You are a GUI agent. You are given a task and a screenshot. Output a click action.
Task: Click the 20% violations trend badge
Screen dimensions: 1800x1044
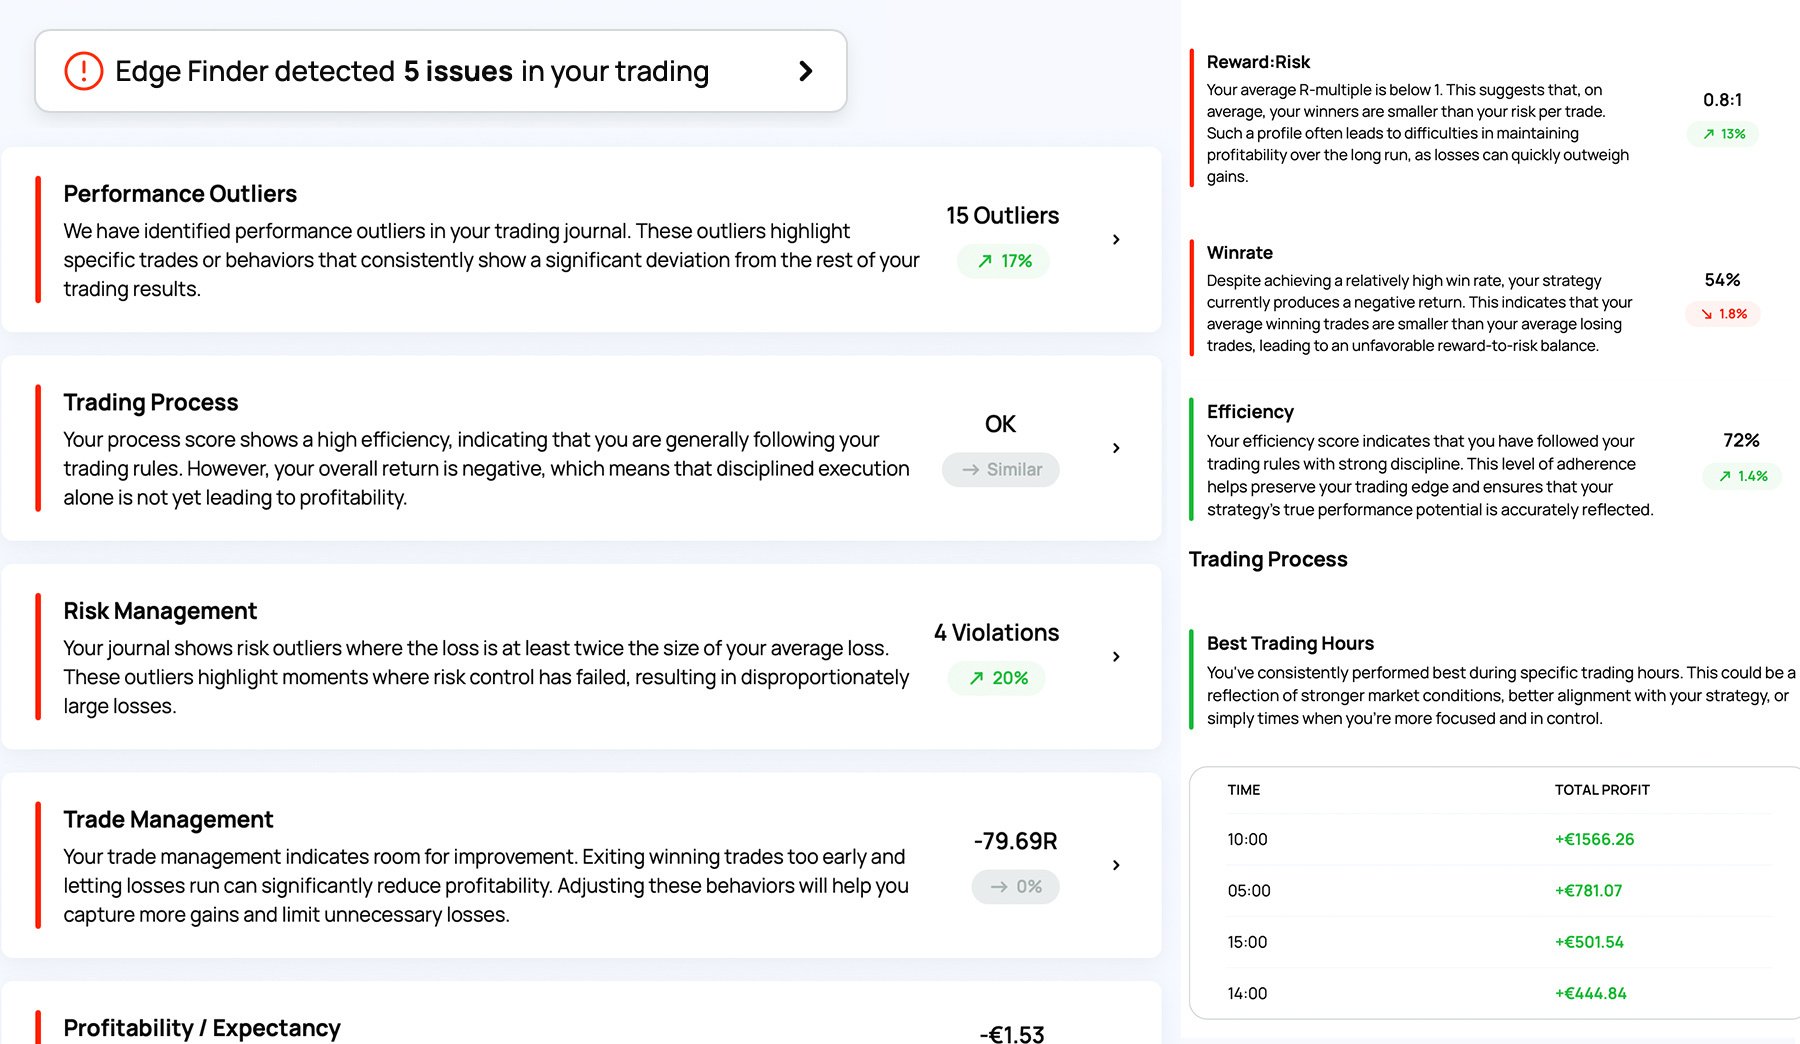(997, 678)
